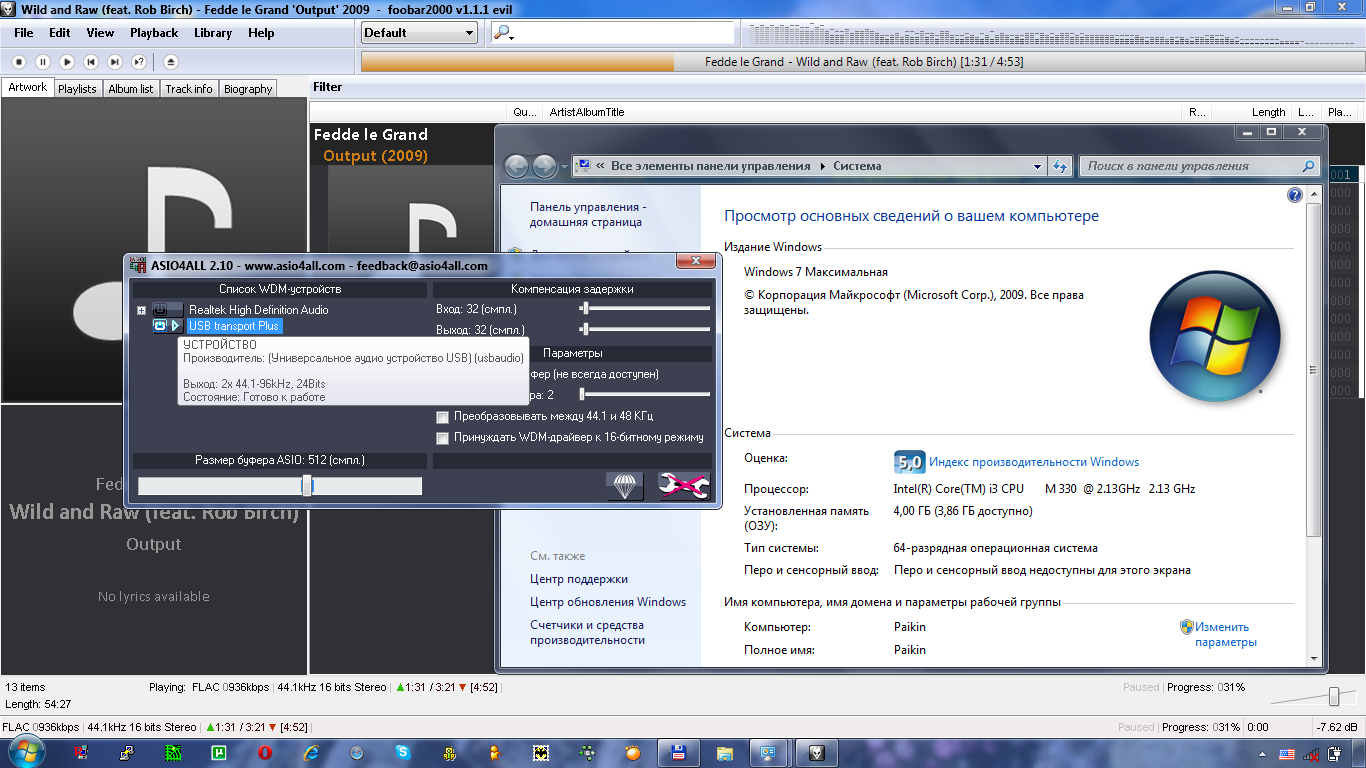Click the refresh button in Control Panel address bar

click(1060, 166)
